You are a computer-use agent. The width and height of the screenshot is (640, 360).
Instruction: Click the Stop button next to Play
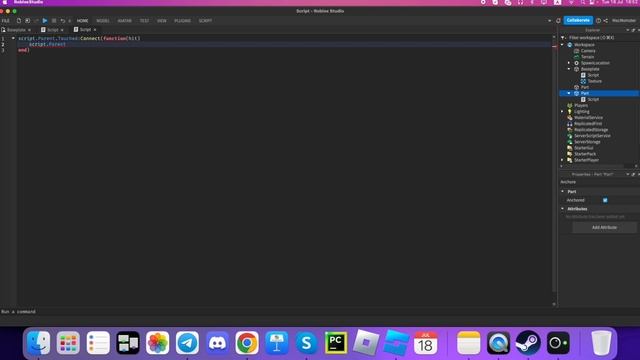click(x=54, y=20)
